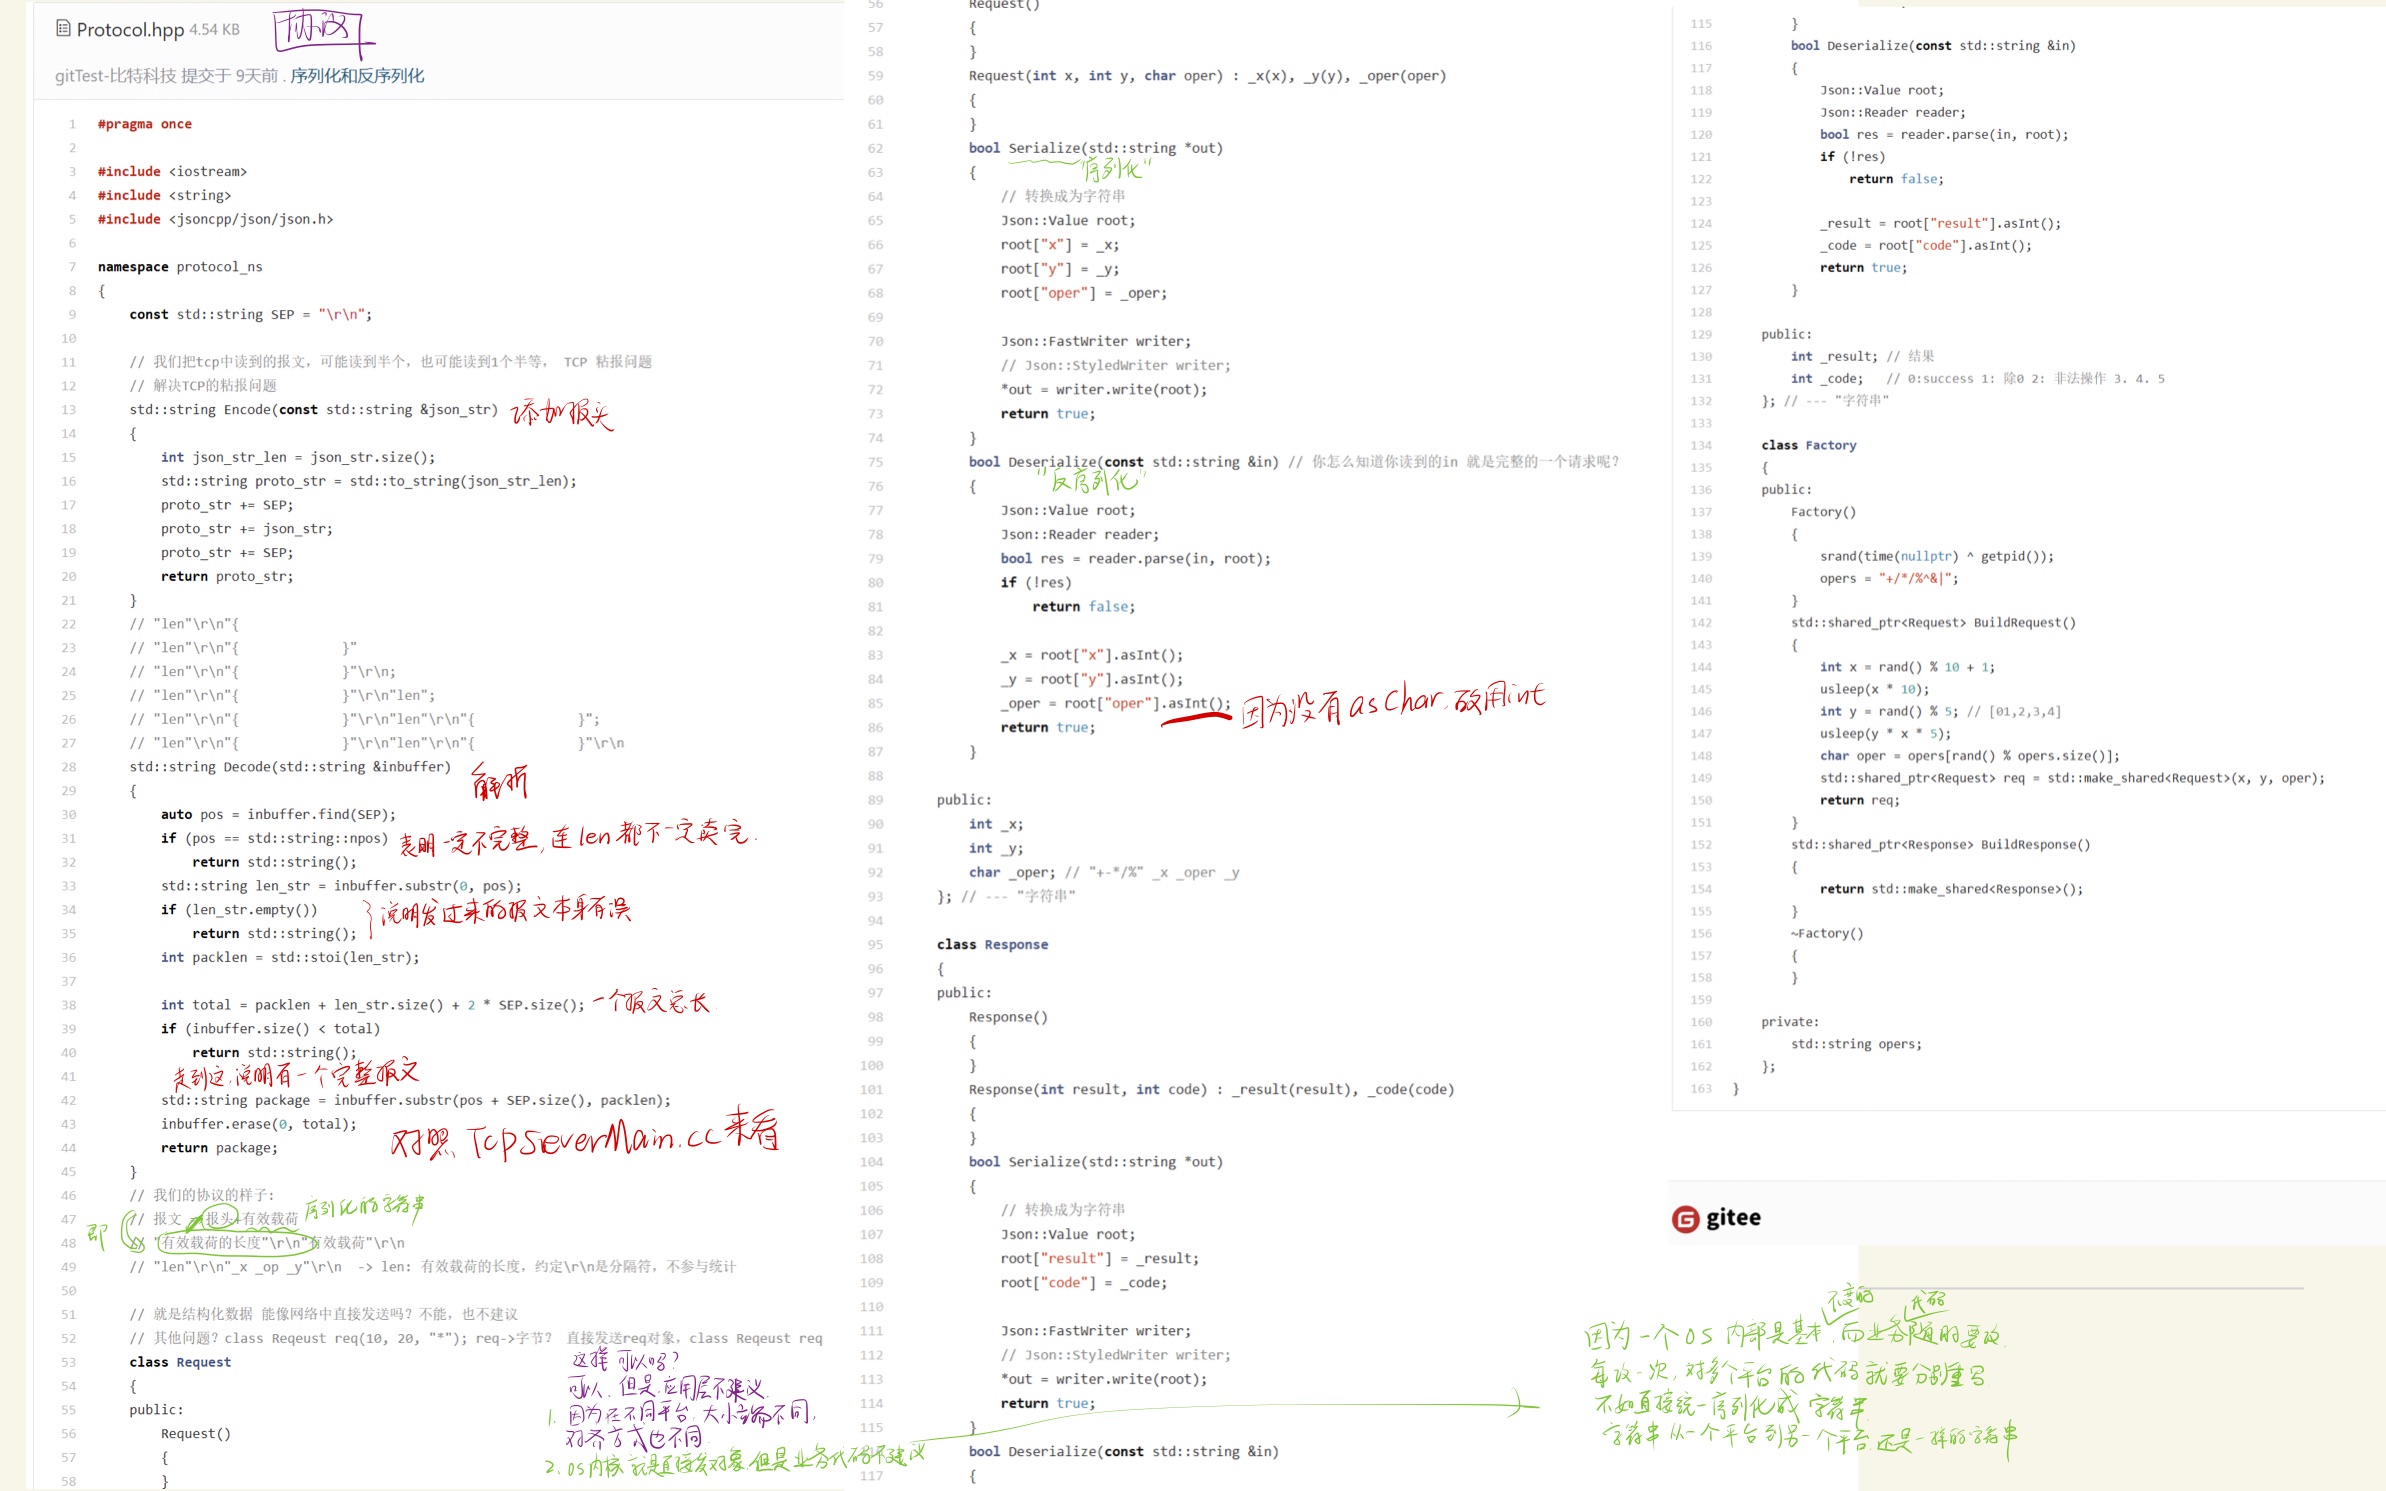This screenshot has width=2386, height=1491.
Task: Select line number 134 at class Factory
Action: coord(1701,445)
